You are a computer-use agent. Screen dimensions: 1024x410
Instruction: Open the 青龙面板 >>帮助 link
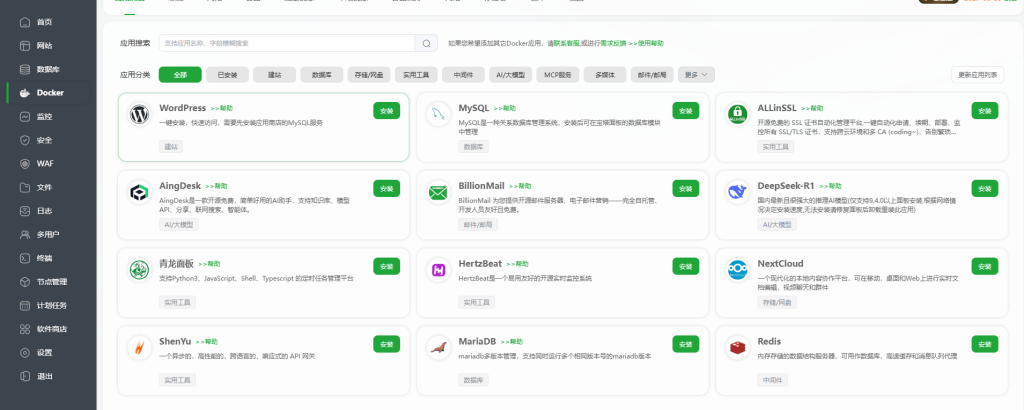[x=209, y=264]
